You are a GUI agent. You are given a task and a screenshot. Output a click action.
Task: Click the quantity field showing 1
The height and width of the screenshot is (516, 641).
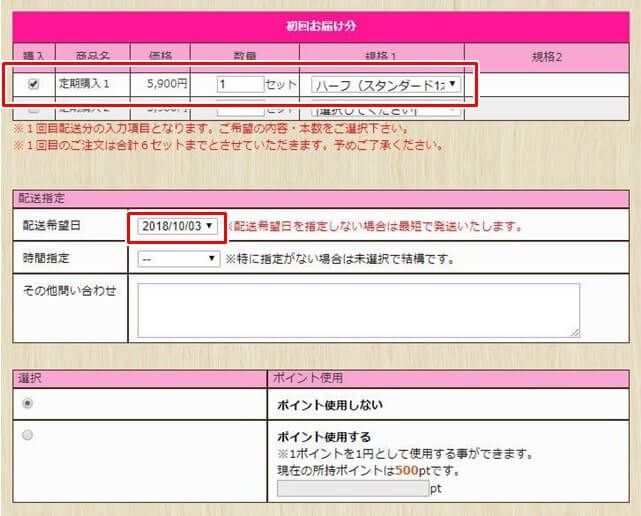click(240, 85)
